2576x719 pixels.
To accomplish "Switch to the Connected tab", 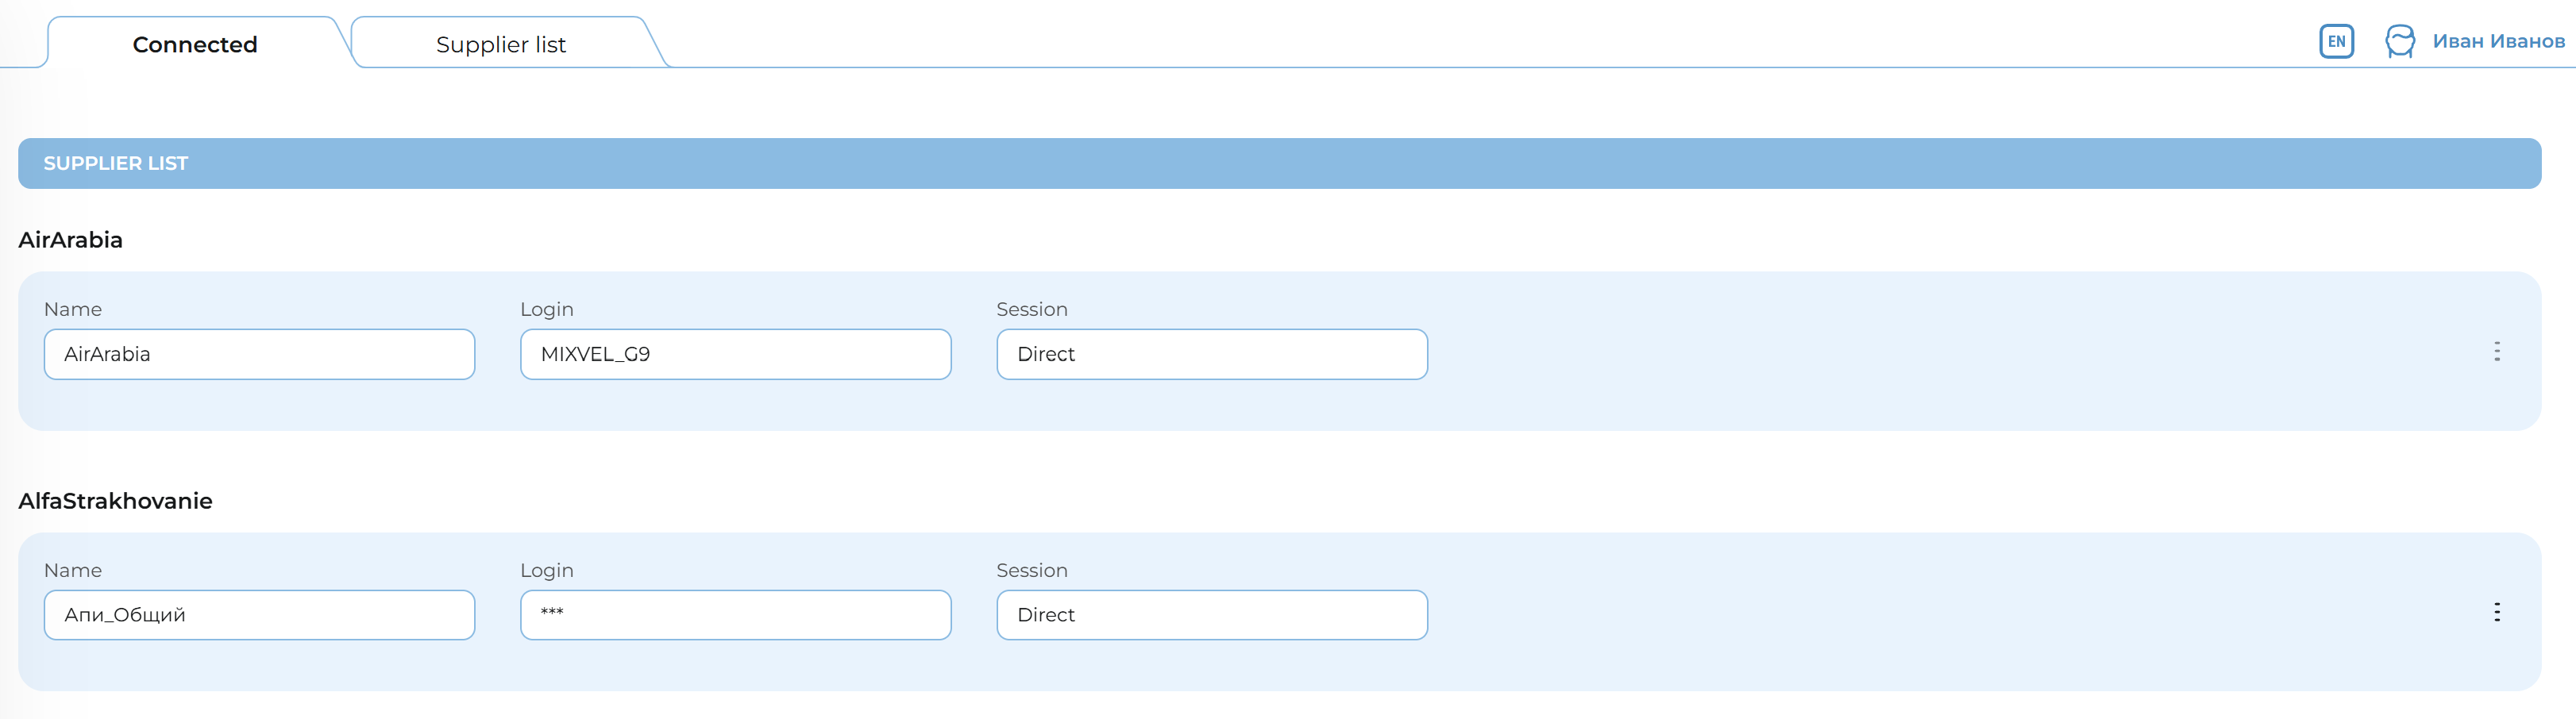I will pos(195,45).
